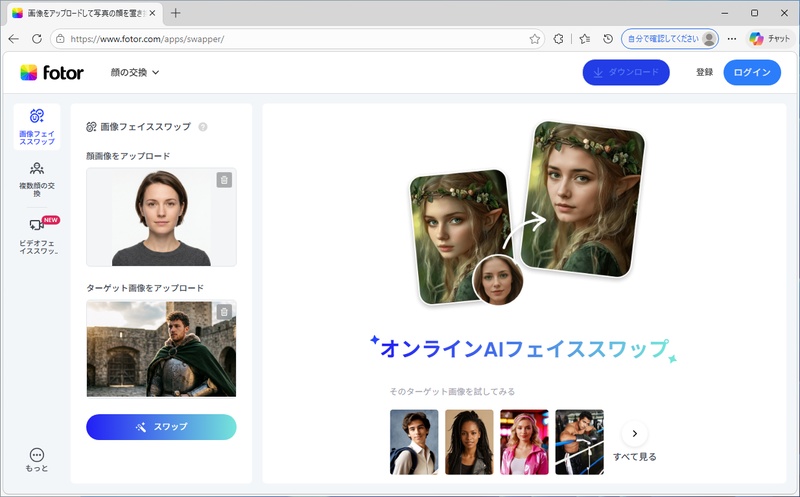Choose the young man with backpack sample
The width and height of the screenshot is (800, 497).
414,442
